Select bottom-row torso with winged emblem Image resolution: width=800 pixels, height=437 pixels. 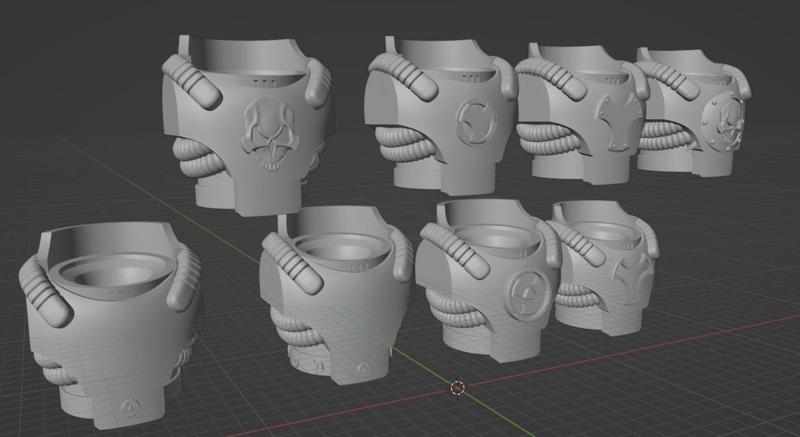(605, 269)
